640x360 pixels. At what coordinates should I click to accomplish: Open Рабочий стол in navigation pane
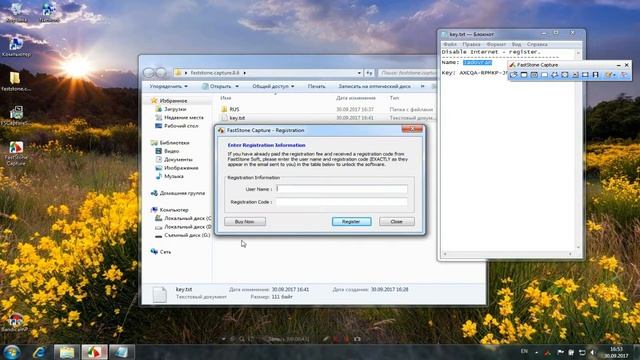click(181, 126)
